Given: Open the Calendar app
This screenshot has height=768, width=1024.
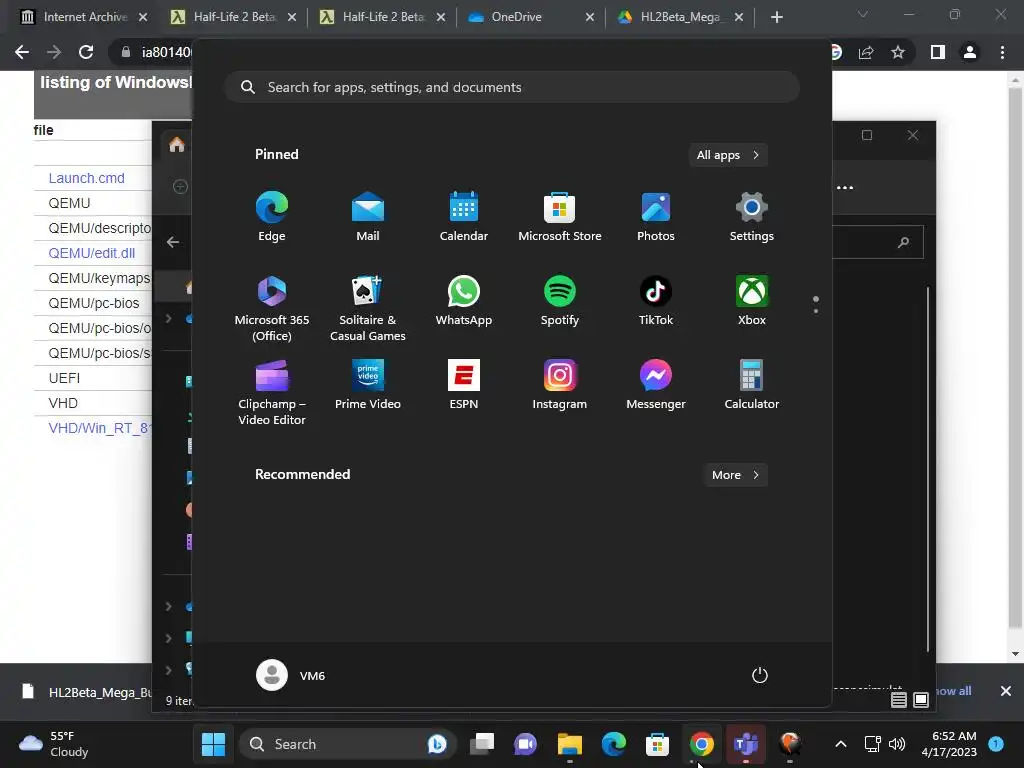Looking at the screenshot, I should (464, 216).
